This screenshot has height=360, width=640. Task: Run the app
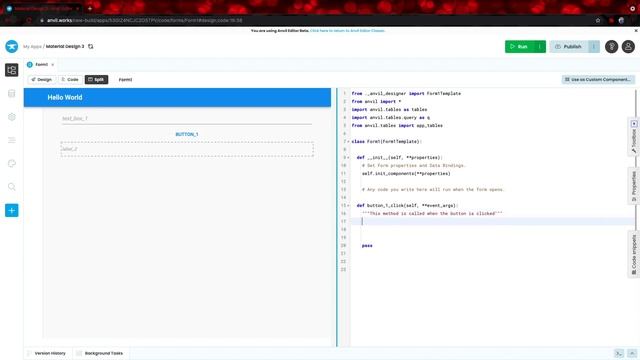[519, 47]
